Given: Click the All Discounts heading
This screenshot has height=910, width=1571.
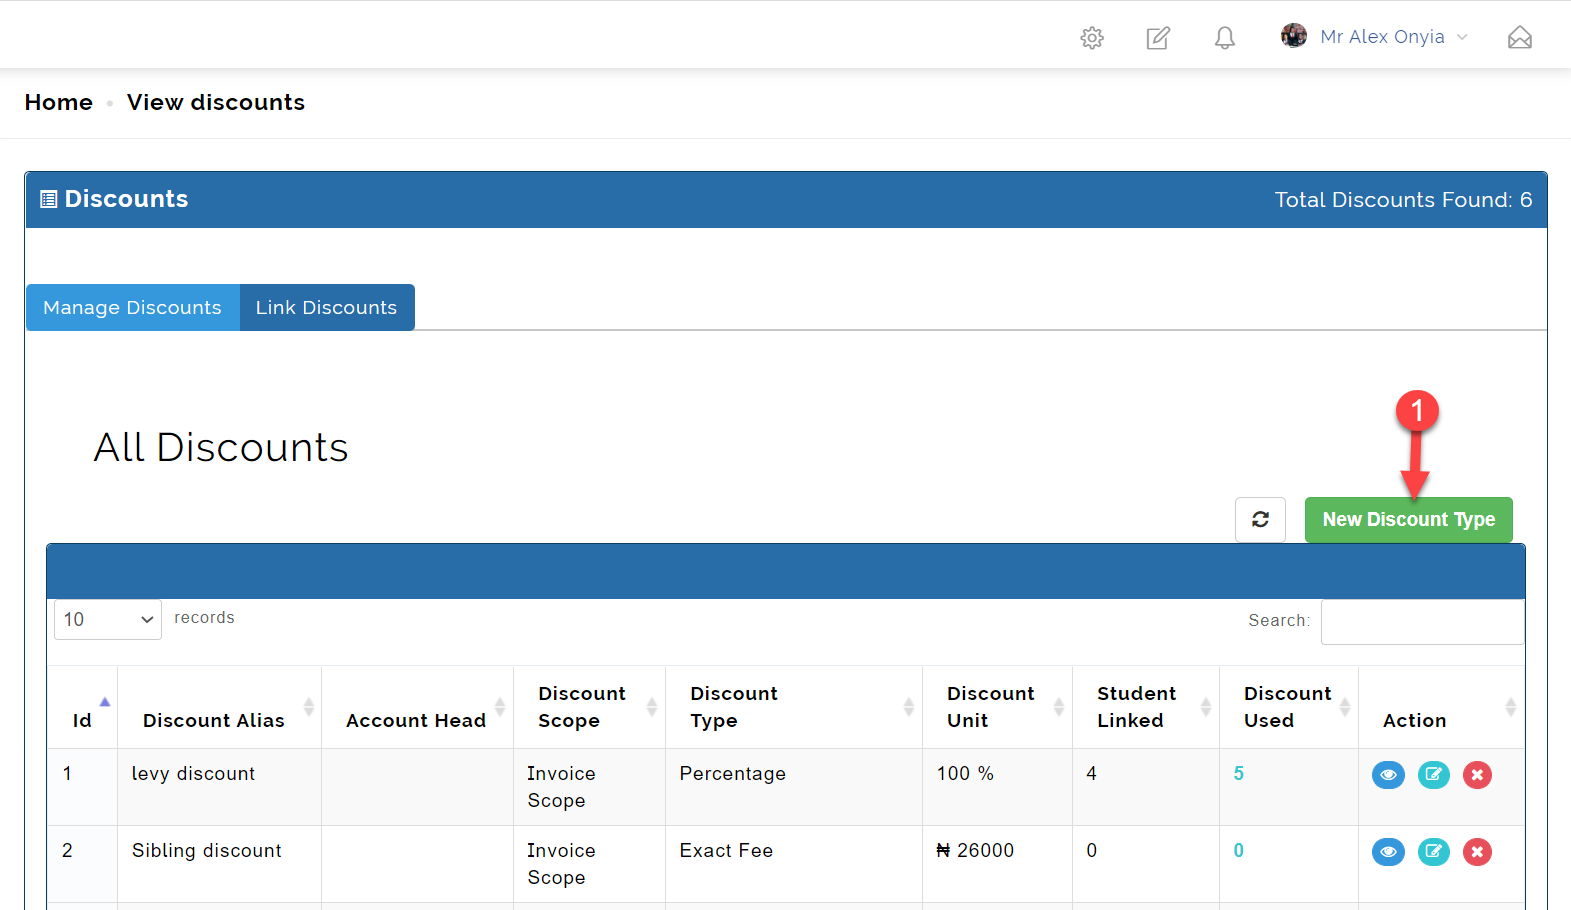Looking at the screenshot, I should coord(221,447).
